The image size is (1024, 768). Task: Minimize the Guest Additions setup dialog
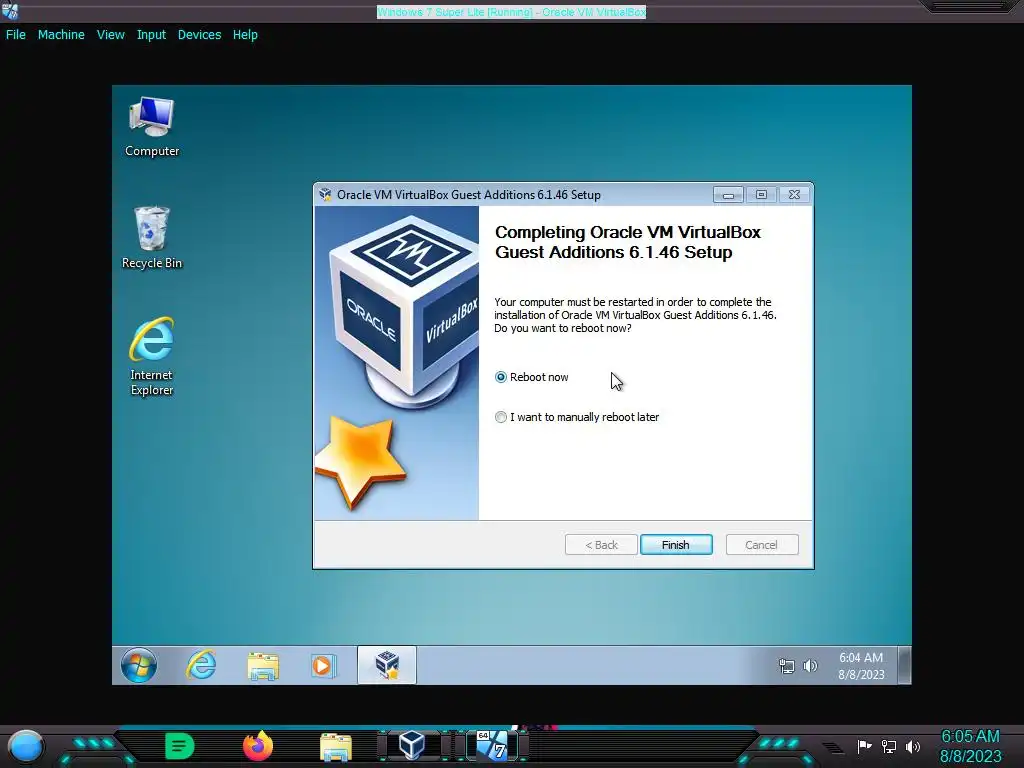pyautogui.click(x=728, y=195)
